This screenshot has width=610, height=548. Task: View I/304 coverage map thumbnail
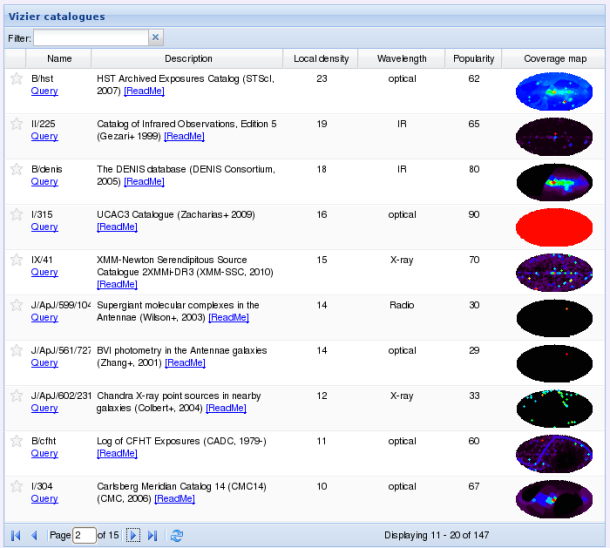[x=554, y=499]
